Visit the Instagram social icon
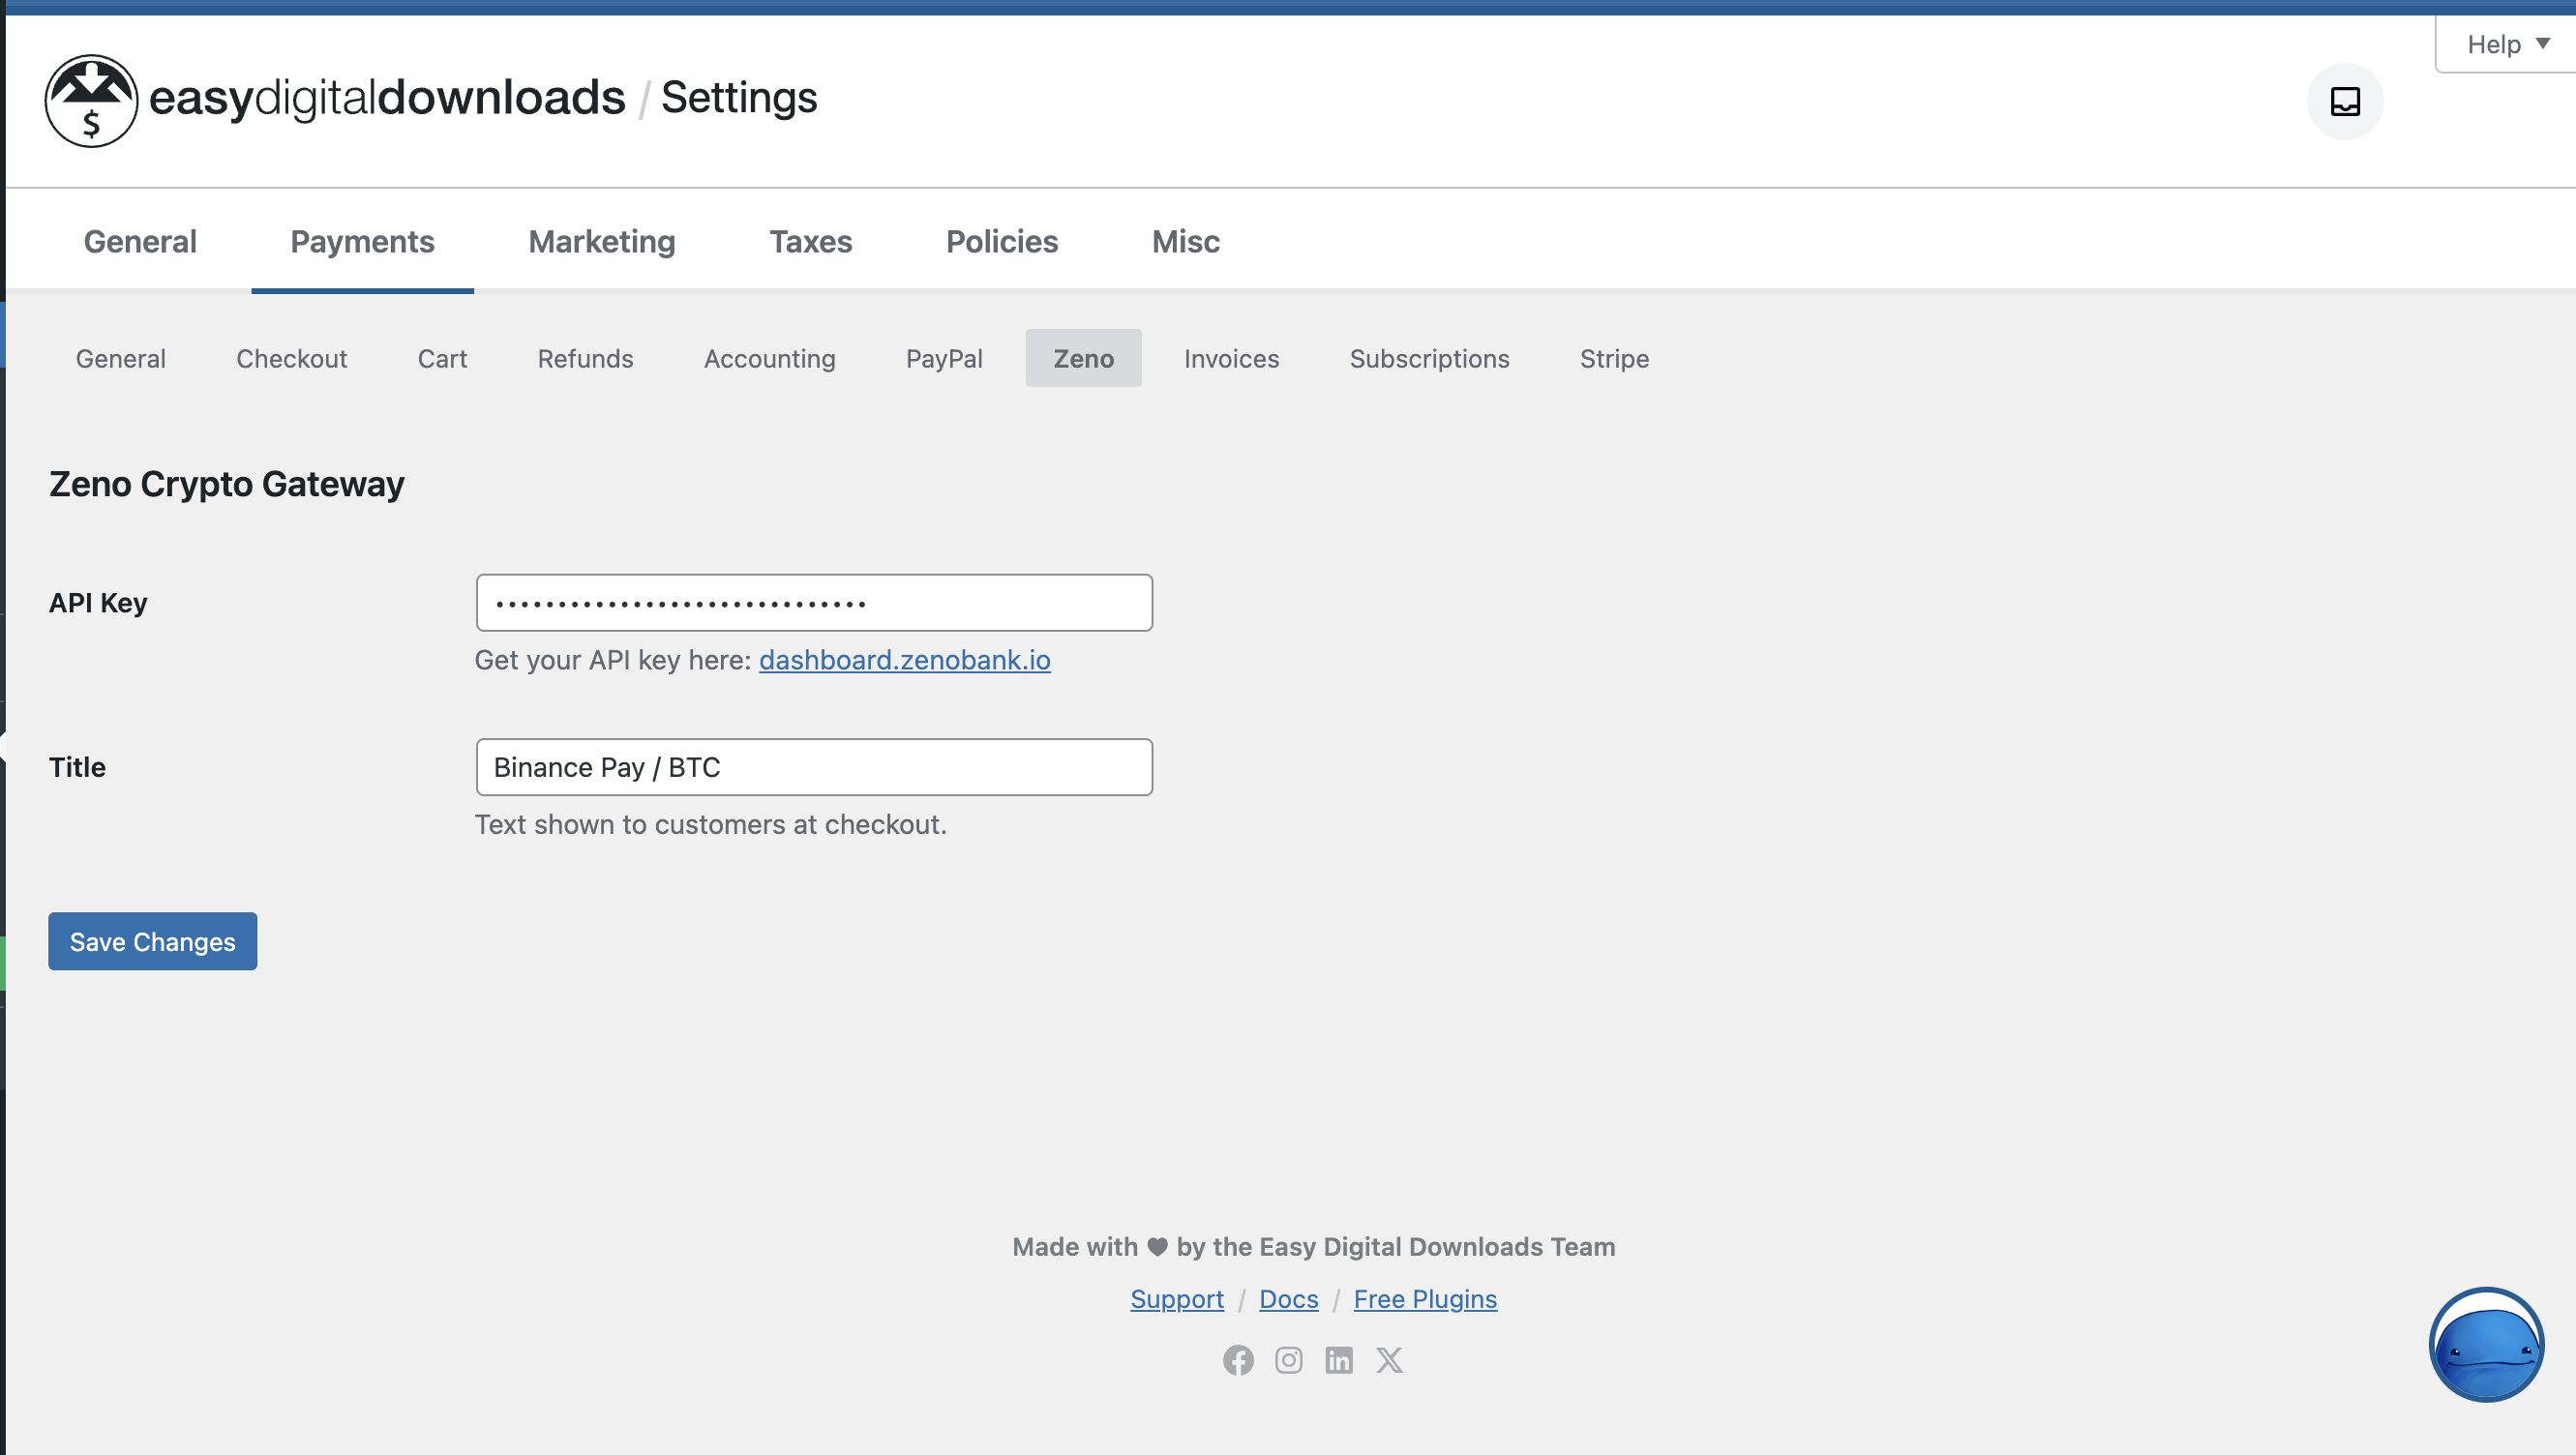Image resolution: width=2576 pixels, height=1455 pixels. (x=1288, y=1359)
